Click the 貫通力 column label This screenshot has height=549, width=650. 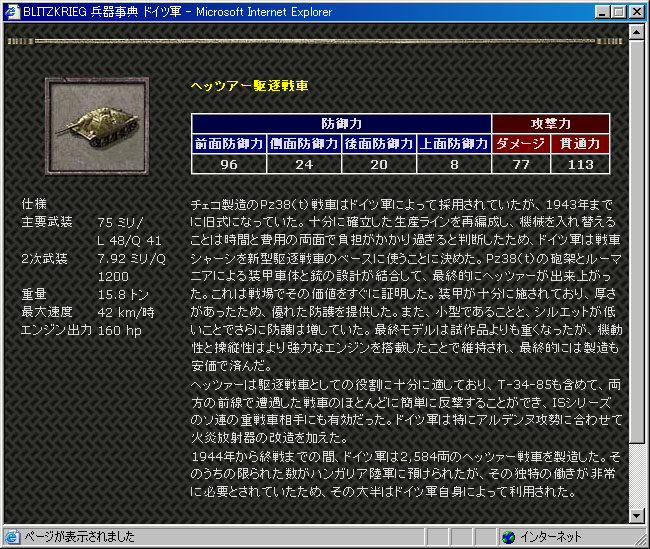(580, 143)
